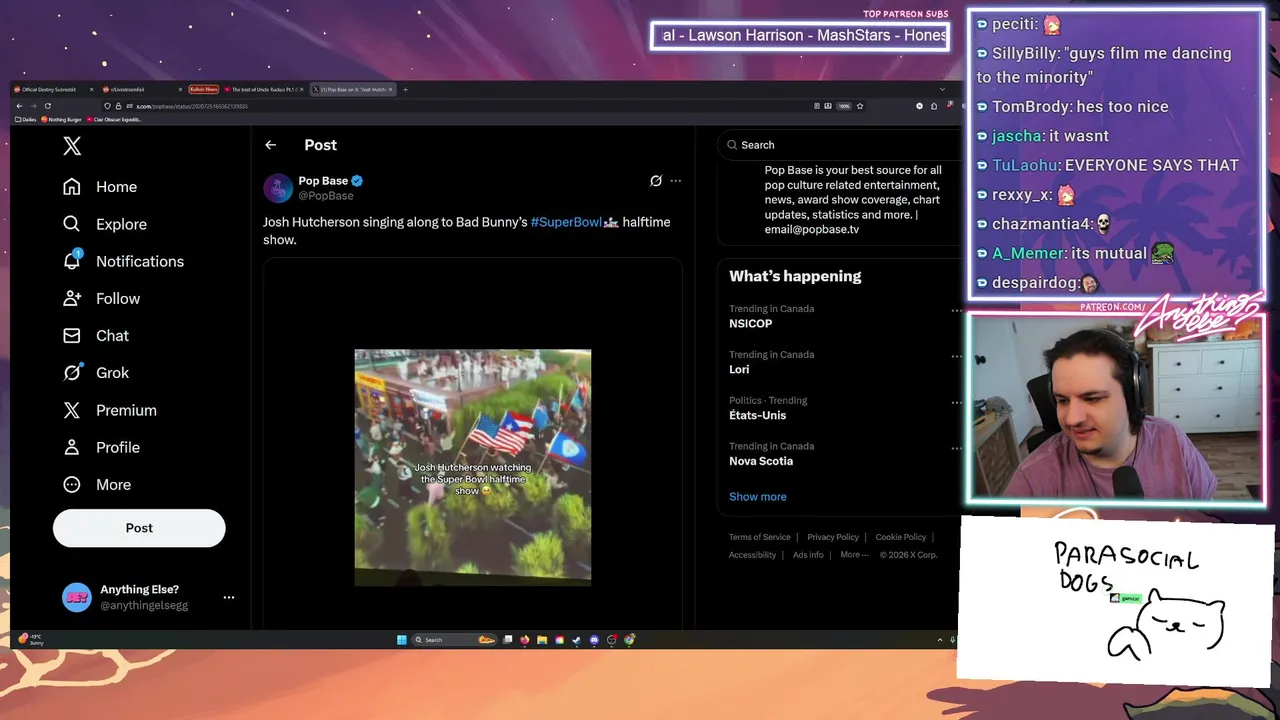This screenshot has width=1280, height=720.
Task: Open the Clair Obscur Expedition bookmark
Action: click(114, 119)
